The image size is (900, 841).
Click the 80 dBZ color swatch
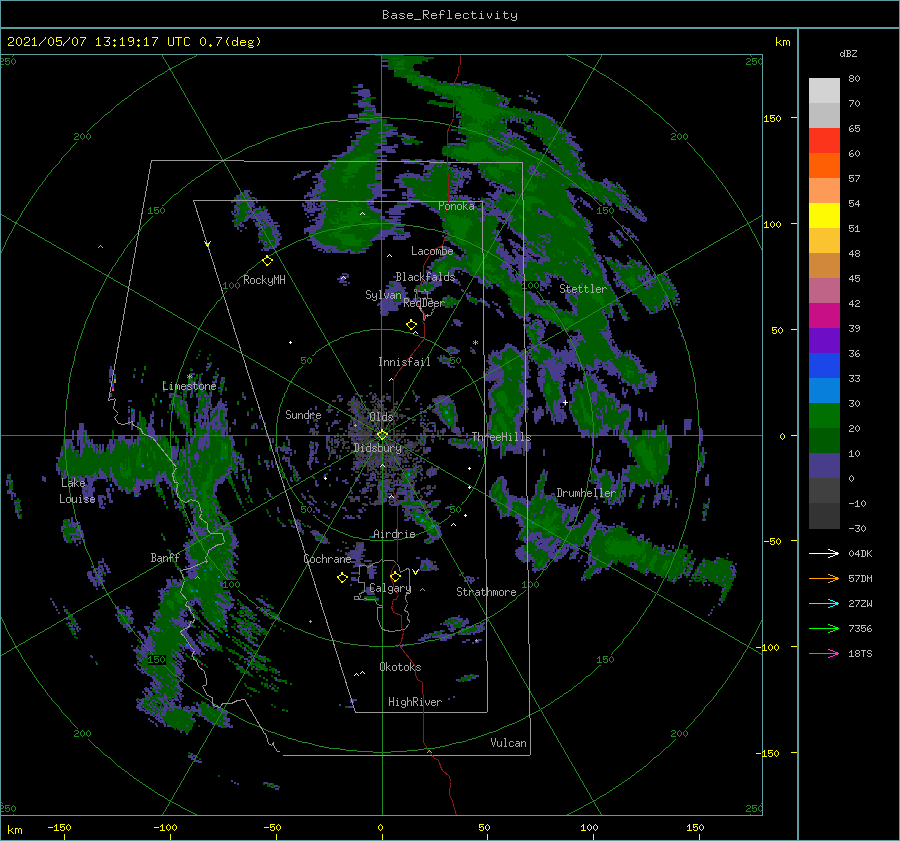(824, 90)
